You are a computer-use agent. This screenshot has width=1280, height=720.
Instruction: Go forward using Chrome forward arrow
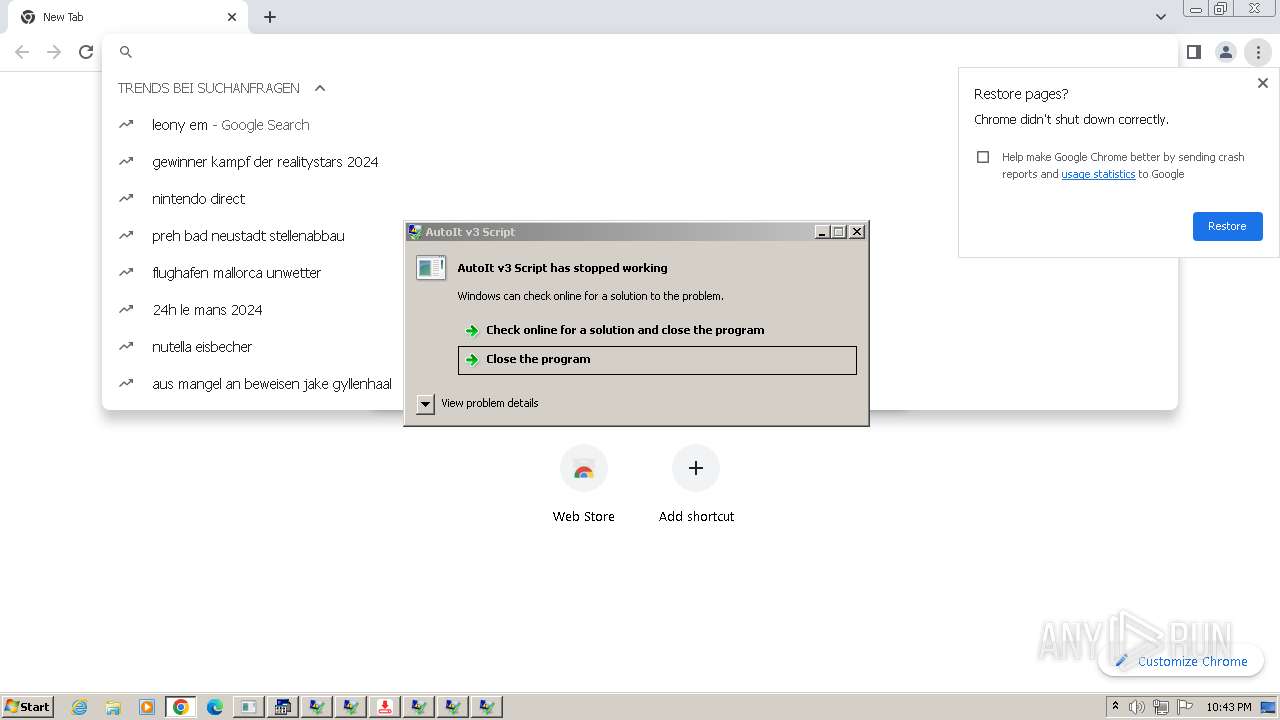point(54,52)
